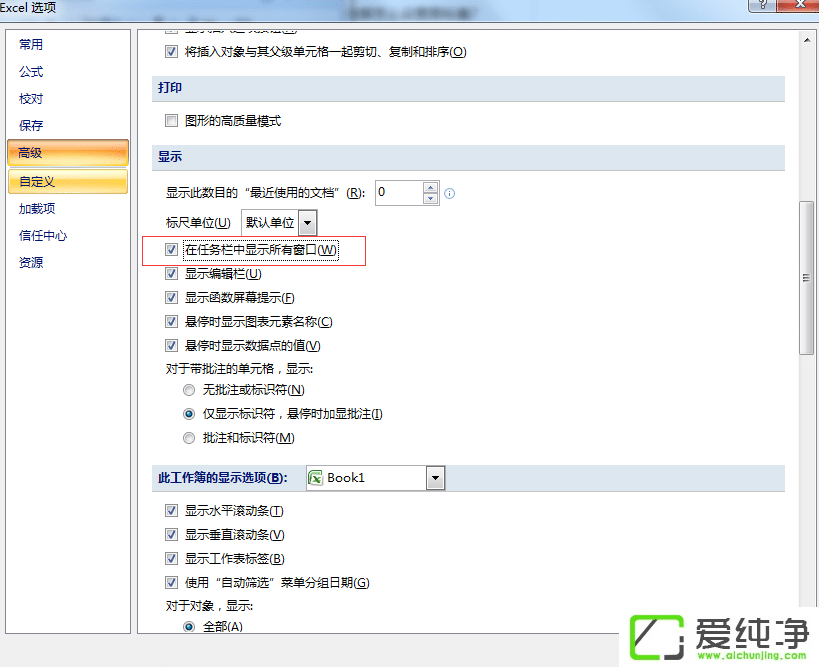Select 批注和标识符 radio button
This screenshot has width=819, height=667.
pyautogui.click(x=189, y=438)
